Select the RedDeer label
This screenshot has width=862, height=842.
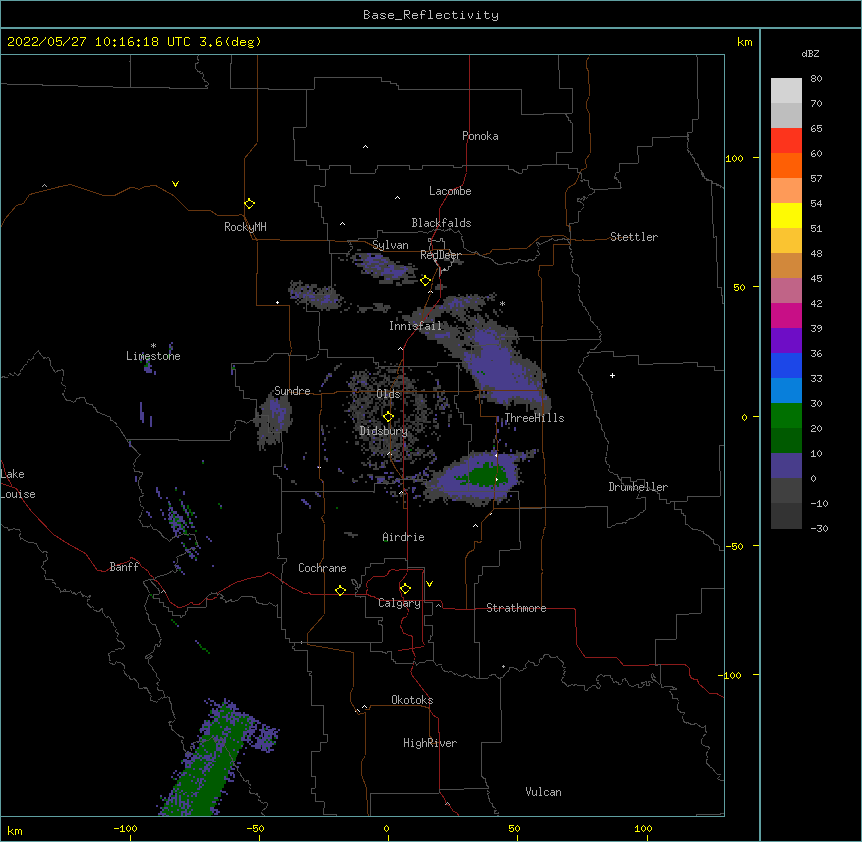pos(440,255)
